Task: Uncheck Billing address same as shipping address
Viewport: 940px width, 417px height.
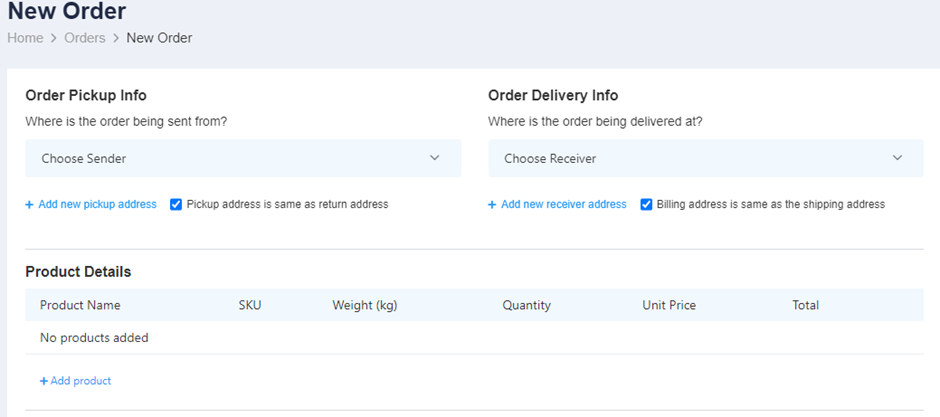Action: (646, 205)
